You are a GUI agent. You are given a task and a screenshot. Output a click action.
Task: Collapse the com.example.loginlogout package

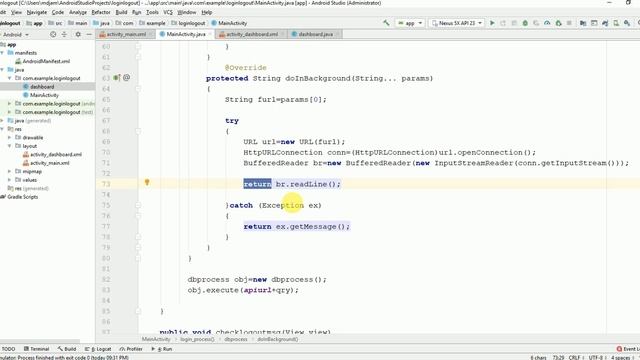coord(9,78)
